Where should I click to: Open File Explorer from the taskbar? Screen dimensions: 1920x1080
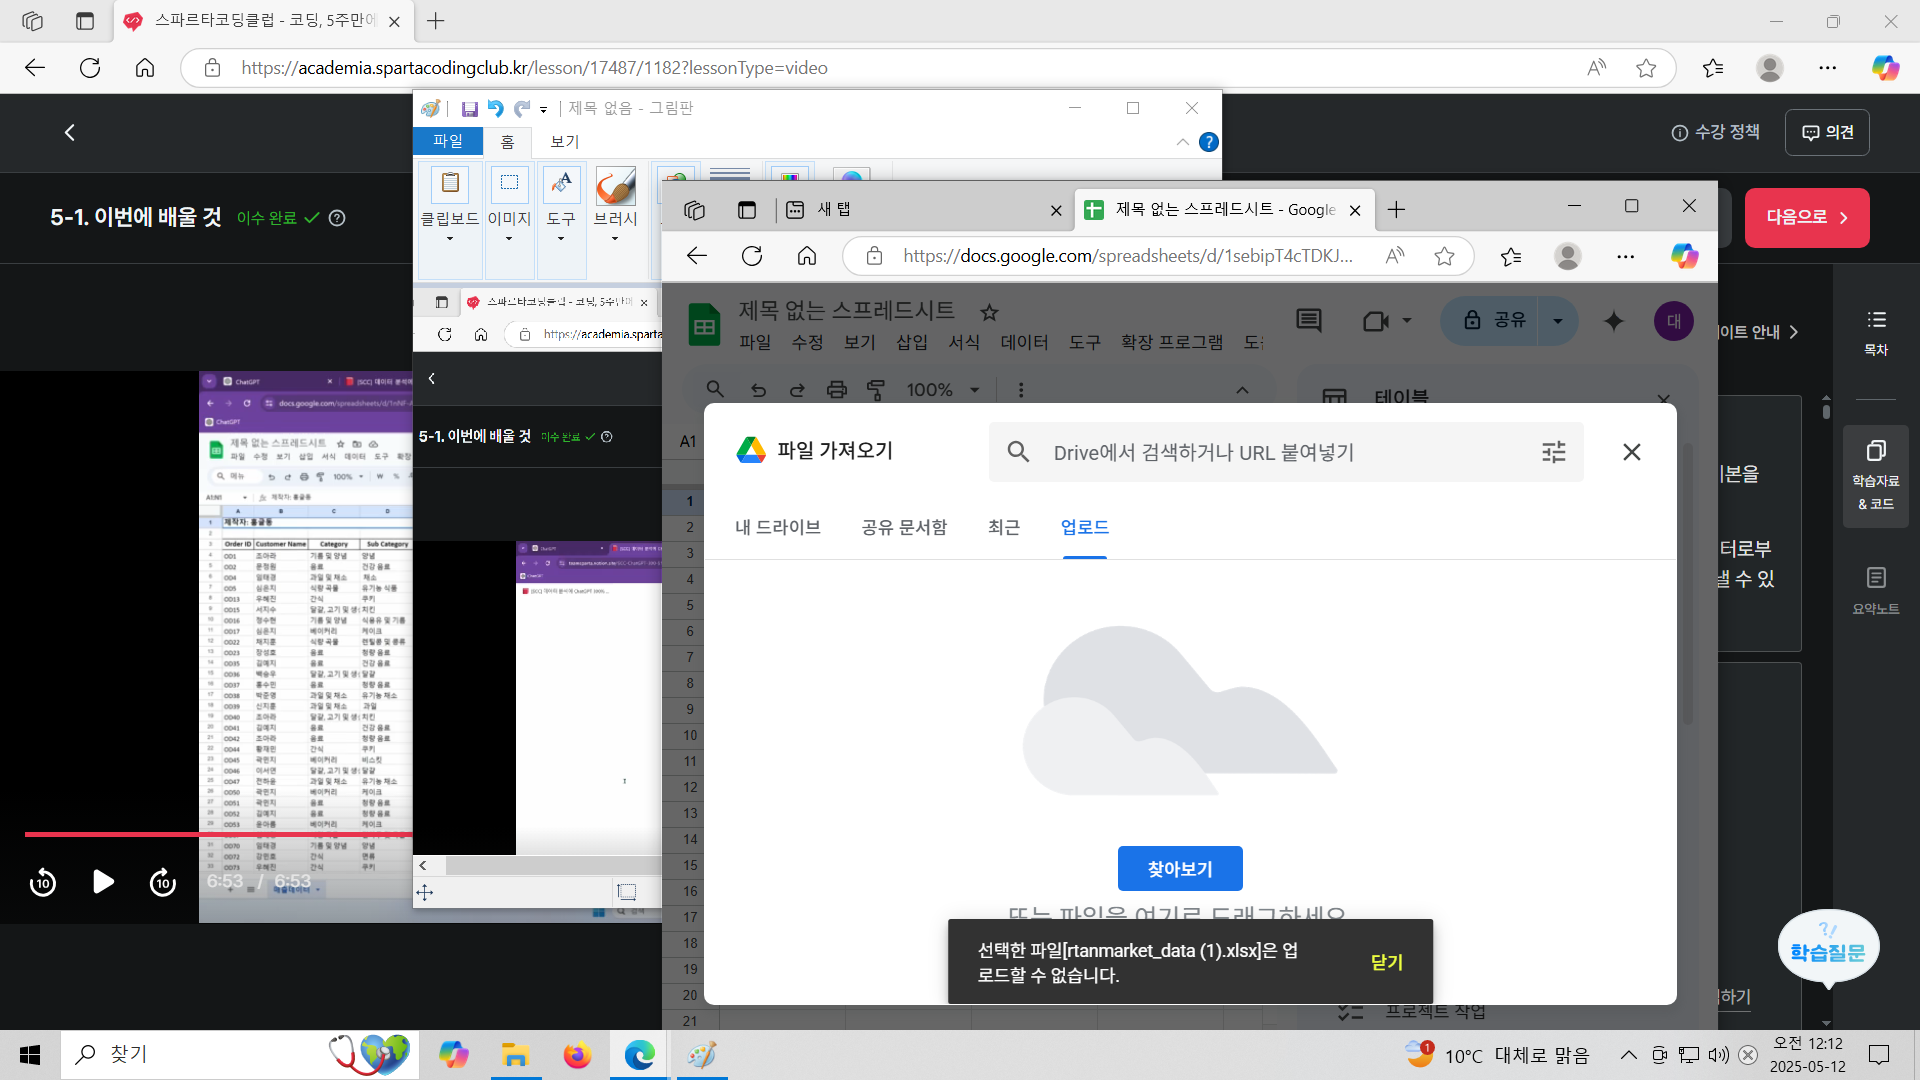[515, 1055]
